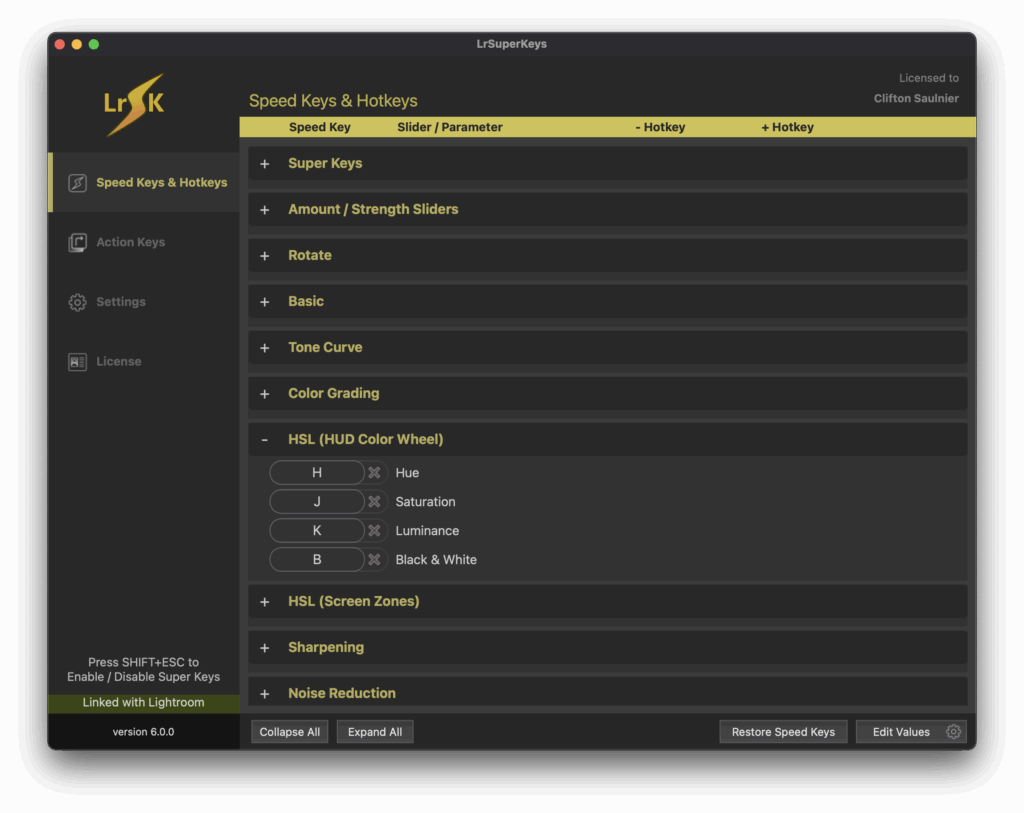This screenshot has height=813, width=1024.
Task: Open the License tab
Action: coord(144,361)
